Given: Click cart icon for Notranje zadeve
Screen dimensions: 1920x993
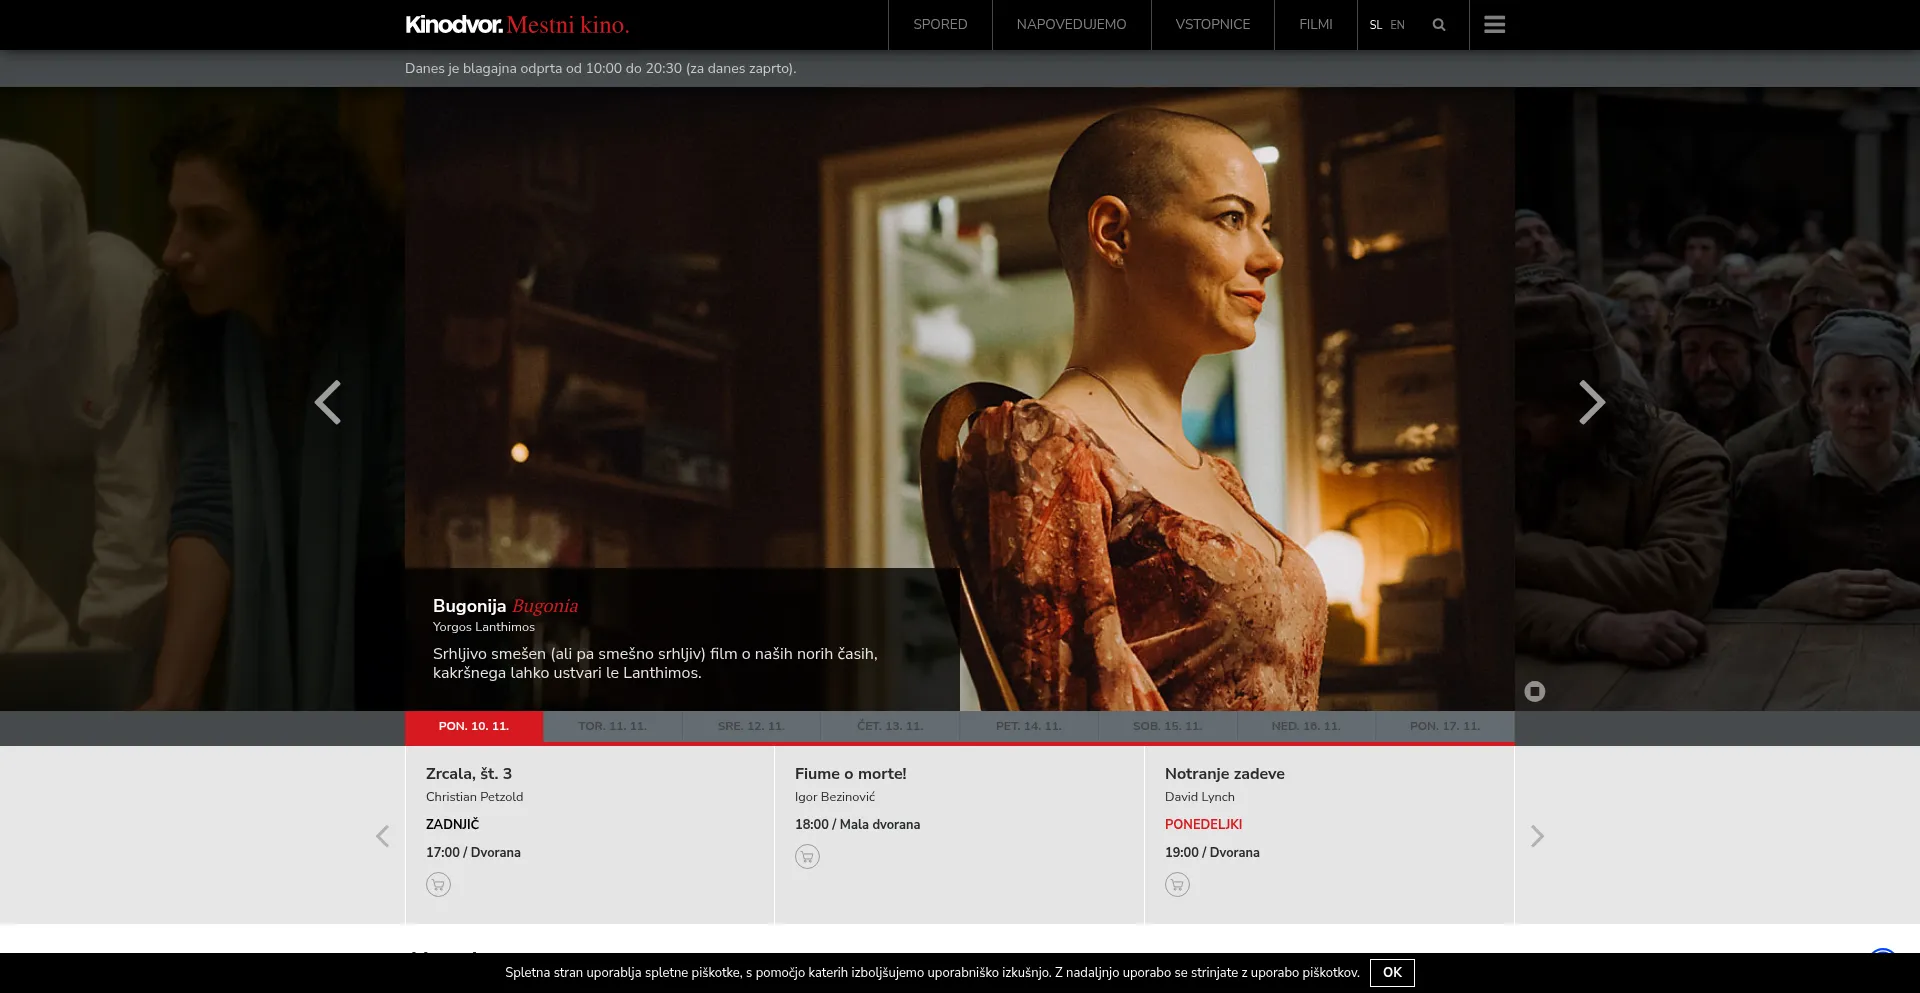Looking at the screenshot, I should pyautogui.click(x=1177, y=884).
